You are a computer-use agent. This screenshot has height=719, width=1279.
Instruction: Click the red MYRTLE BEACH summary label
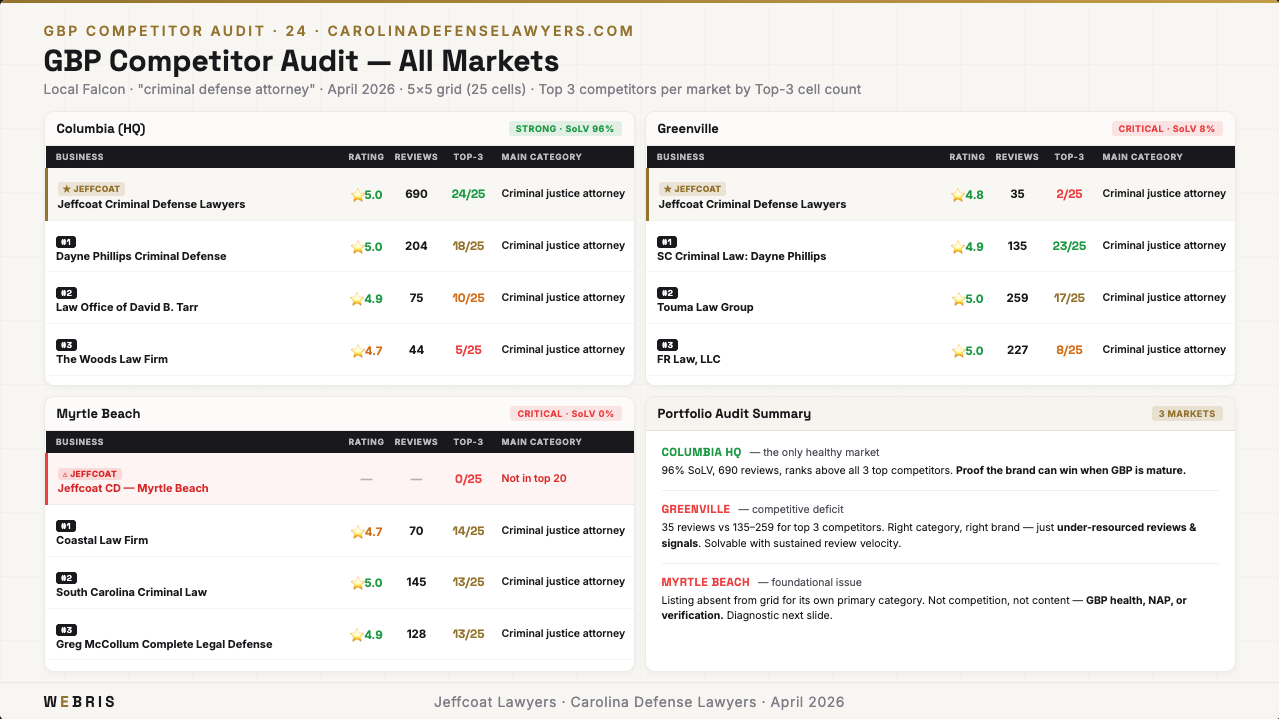pyautogui.click(x=705, y=582)
